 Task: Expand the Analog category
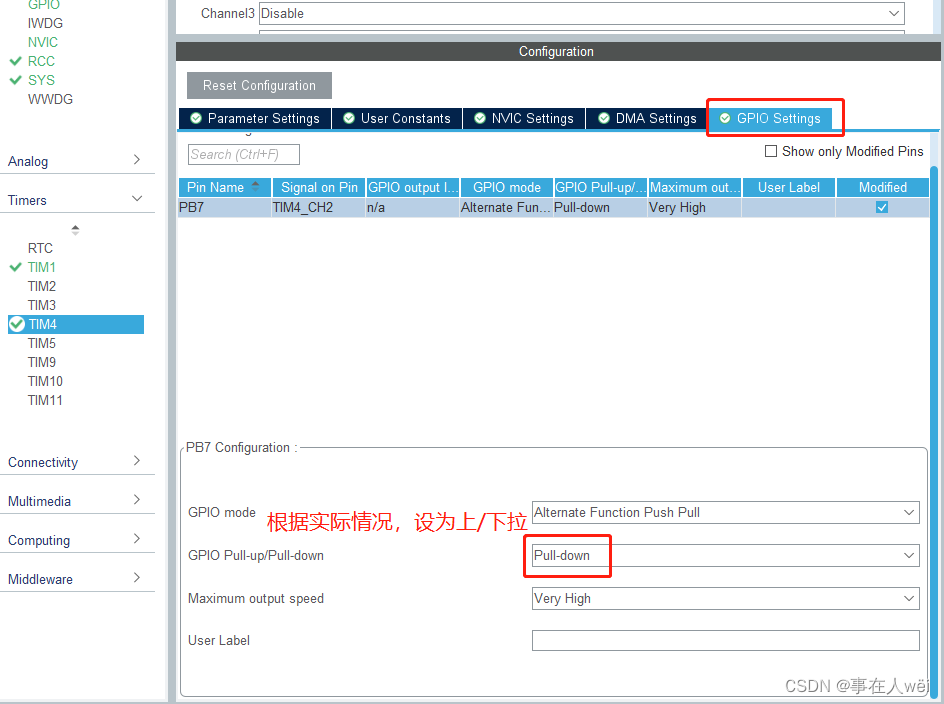click(x=77, y=161)
